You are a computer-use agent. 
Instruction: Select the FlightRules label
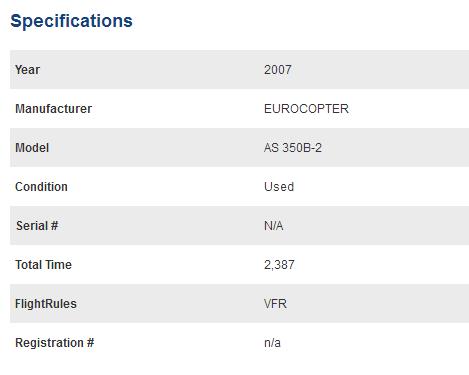click(46, 304)
